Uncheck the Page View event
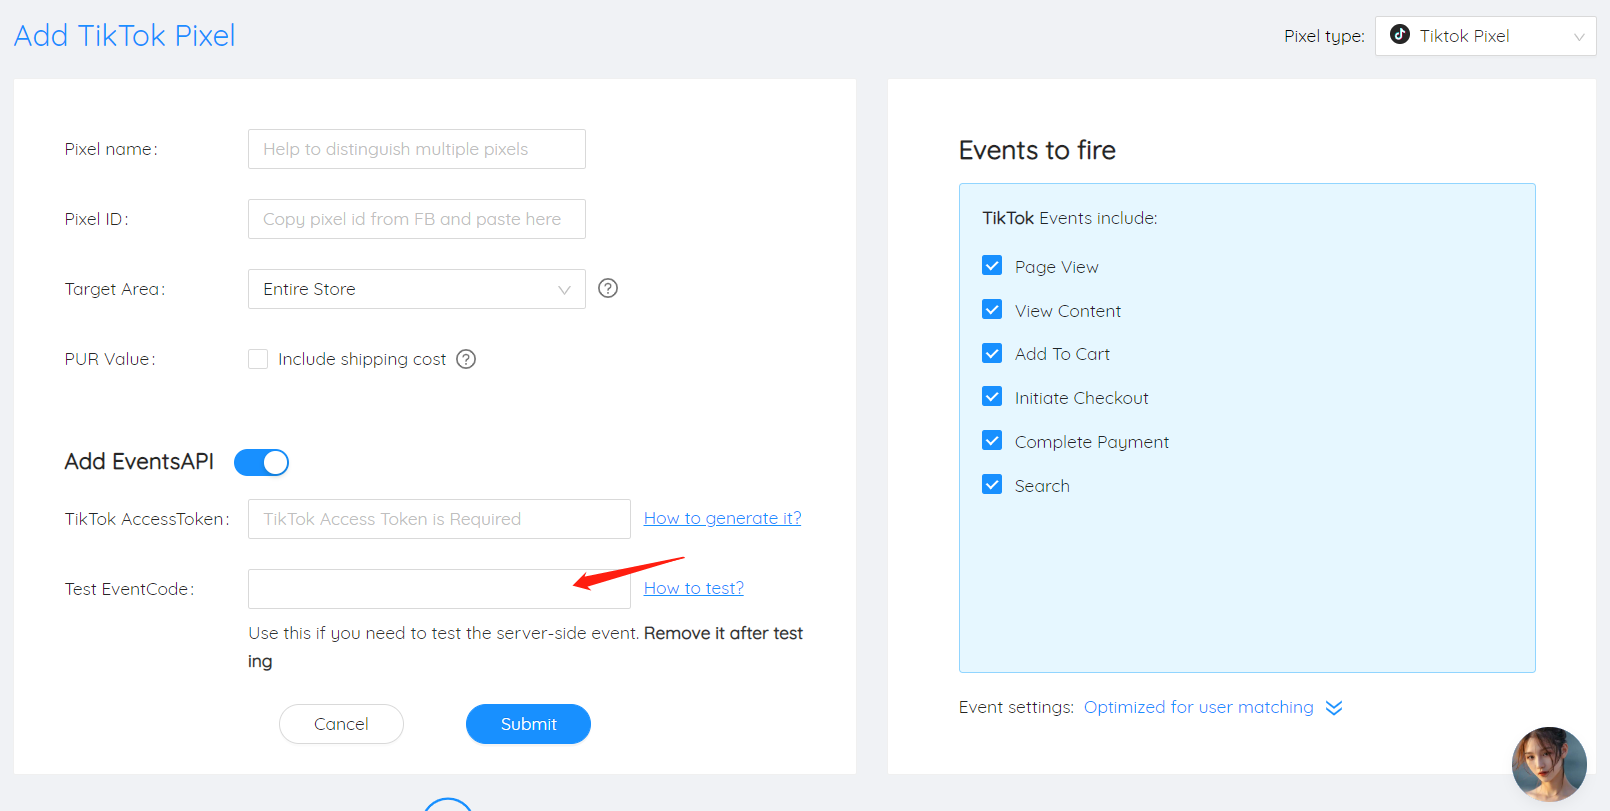The height and width of the screenshot is (811, 1610). [x=992, y=266]
